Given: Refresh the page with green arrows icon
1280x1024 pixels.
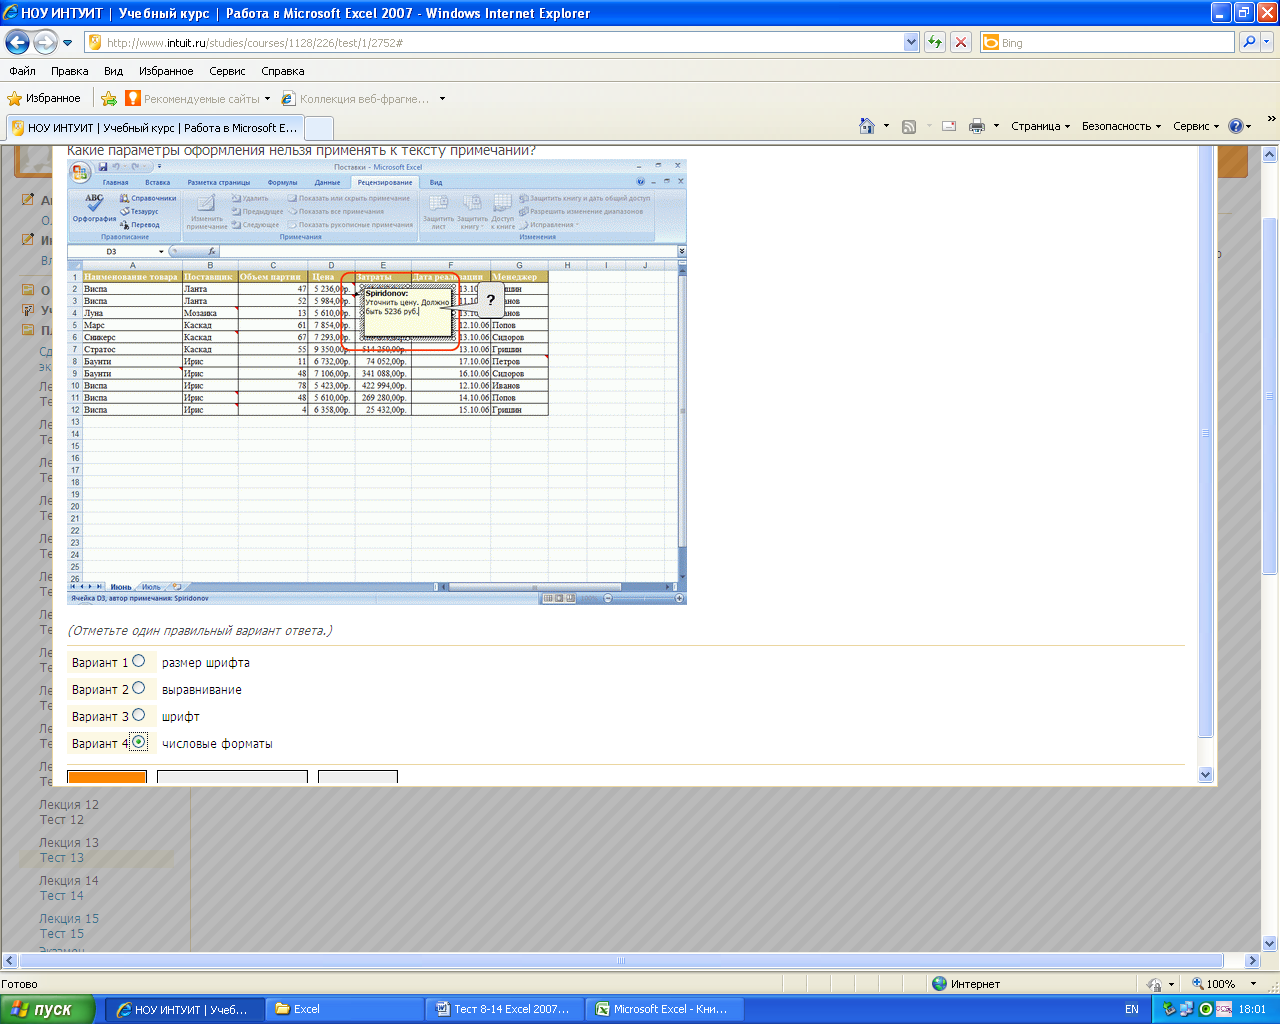Looking at the screenshot, I should coord(935,42).
